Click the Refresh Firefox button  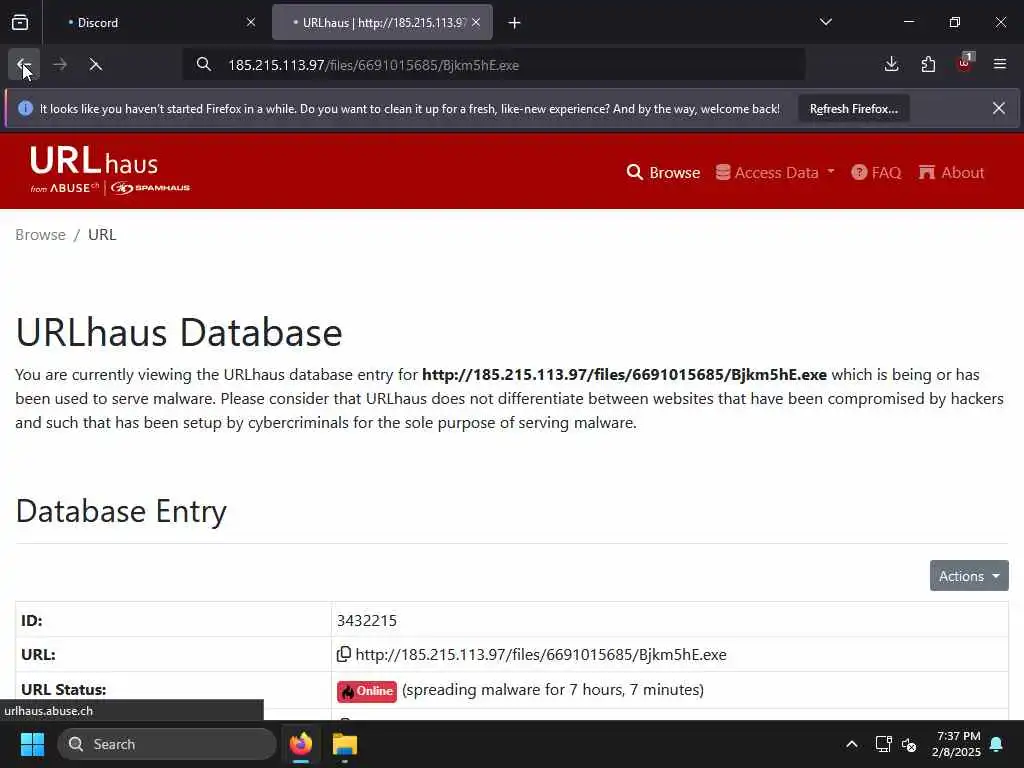854,109
